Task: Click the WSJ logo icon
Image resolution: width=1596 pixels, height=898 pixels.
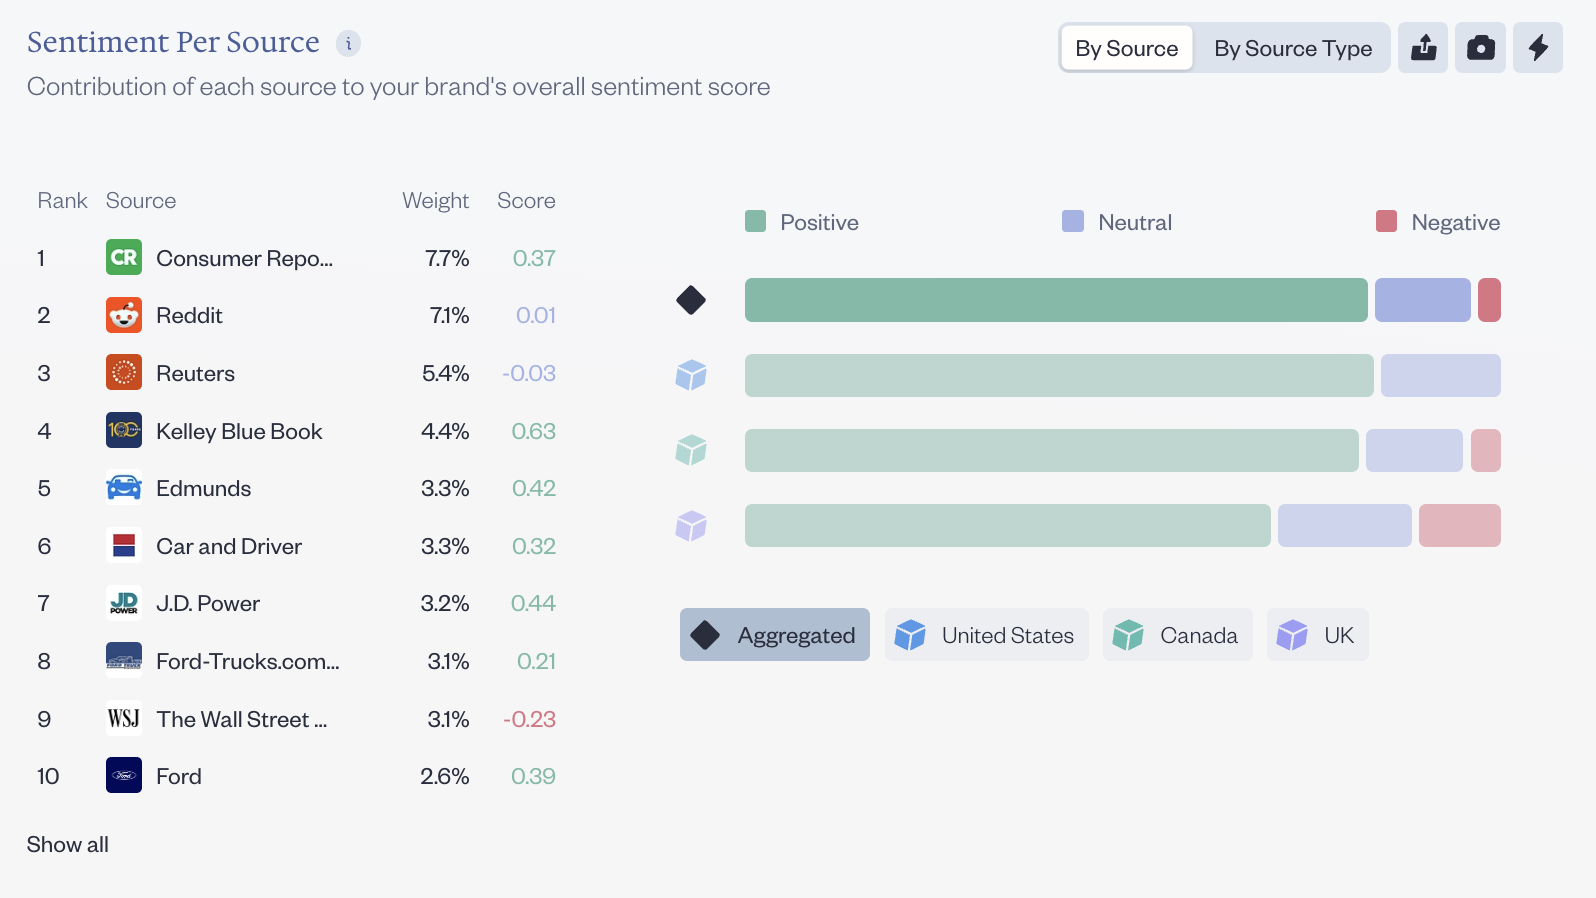Action: pyautogui.click(x=124, y=718)
